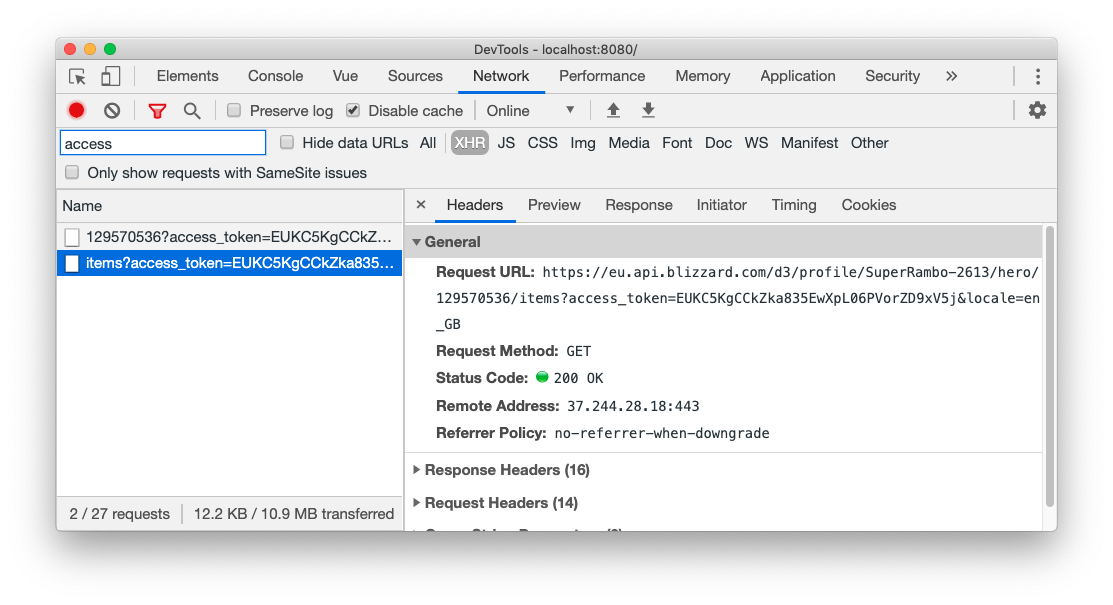Viewport: 1113px width, 605px height.
Task: Open the Online throttling dropdown
Action: click(530, 111)
